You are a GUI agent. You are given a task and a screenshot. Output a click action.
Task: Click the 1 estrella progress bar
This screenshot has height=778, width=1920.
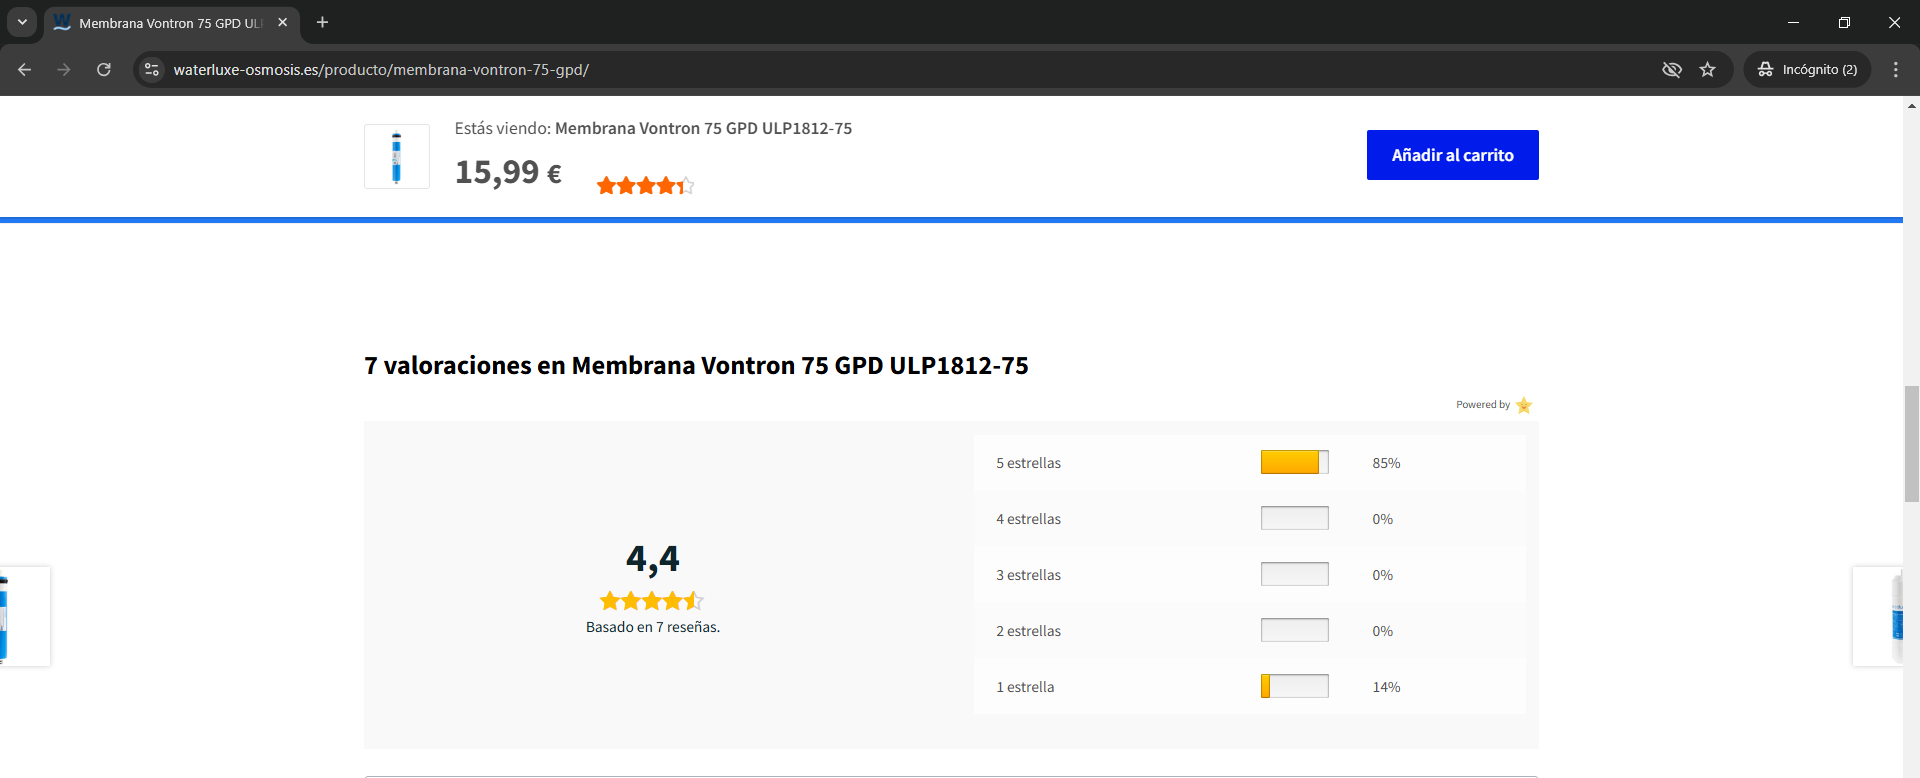click(x=1295, y=686)
